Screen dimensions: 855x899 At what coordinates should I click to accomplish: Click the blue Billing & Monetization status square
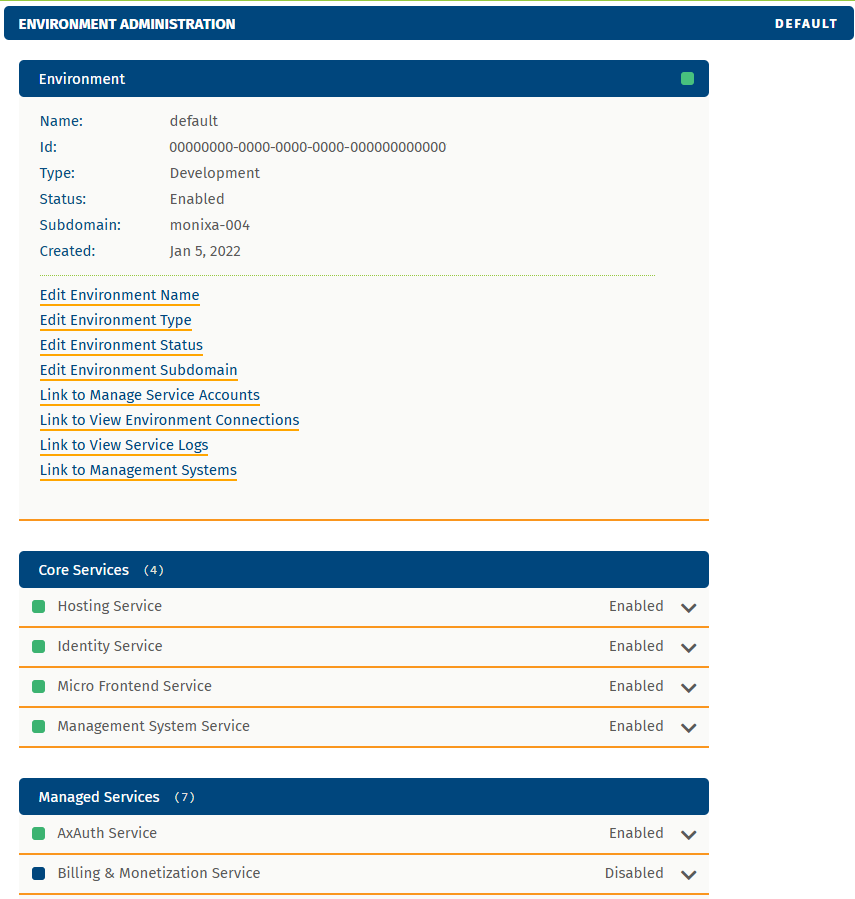(39, 874)
